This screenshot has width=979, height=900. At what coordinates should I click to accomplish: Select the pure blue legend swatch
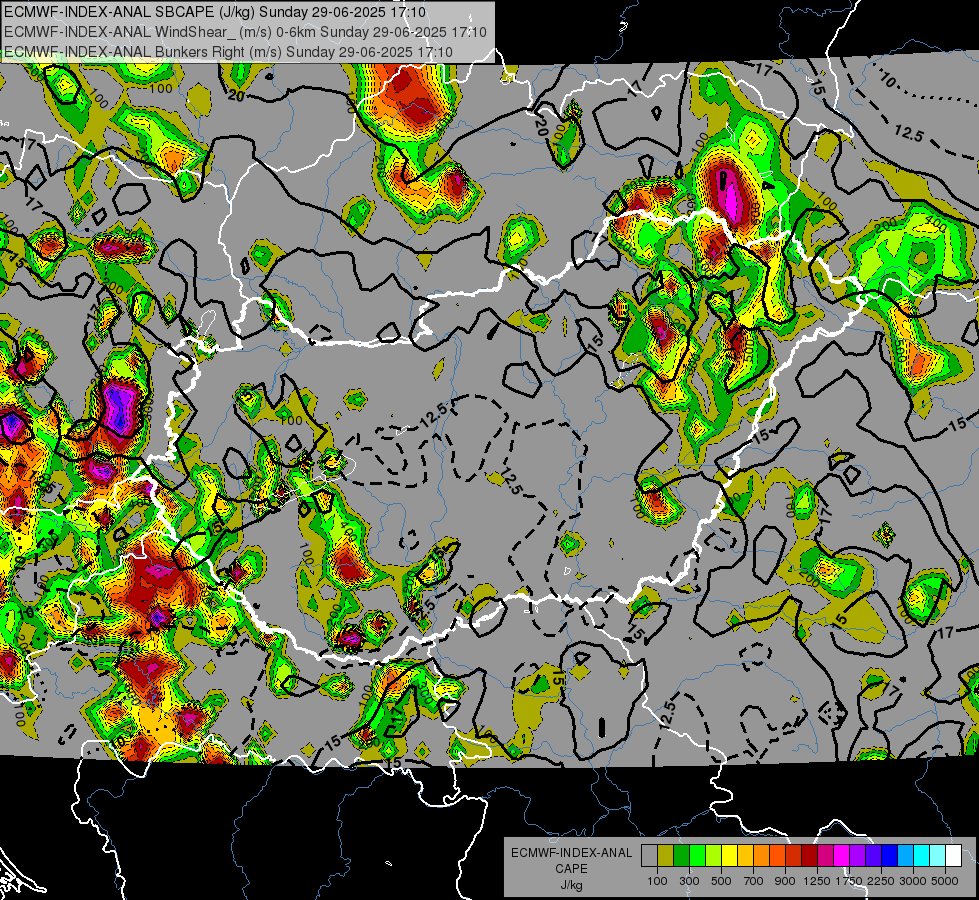(x=890, y=855)
